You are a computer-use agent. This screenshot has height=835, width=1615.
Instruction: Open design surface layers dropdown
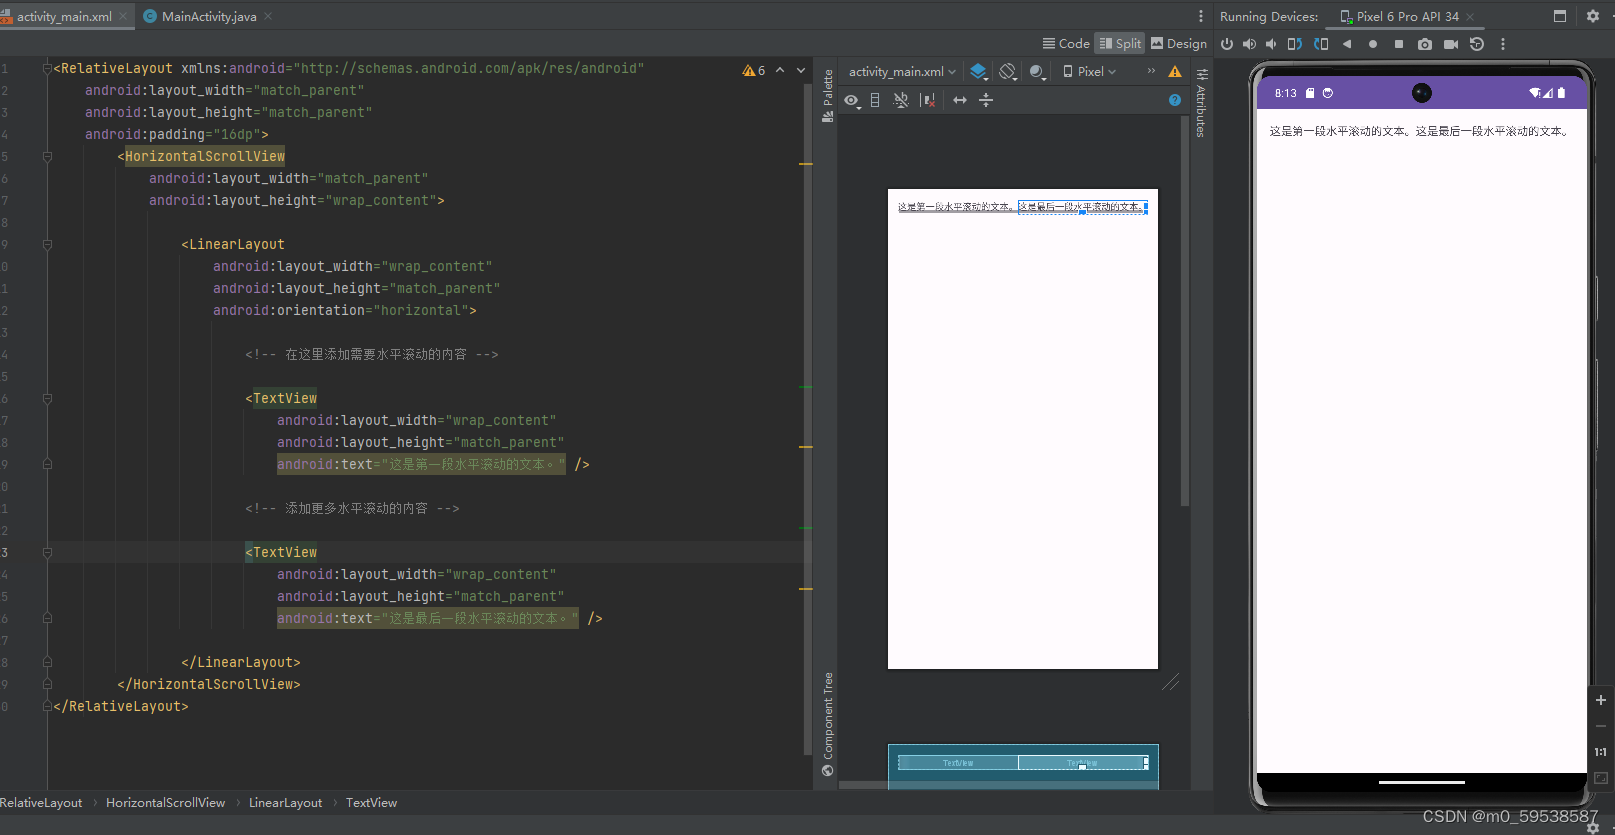click(x=979, y=72)
